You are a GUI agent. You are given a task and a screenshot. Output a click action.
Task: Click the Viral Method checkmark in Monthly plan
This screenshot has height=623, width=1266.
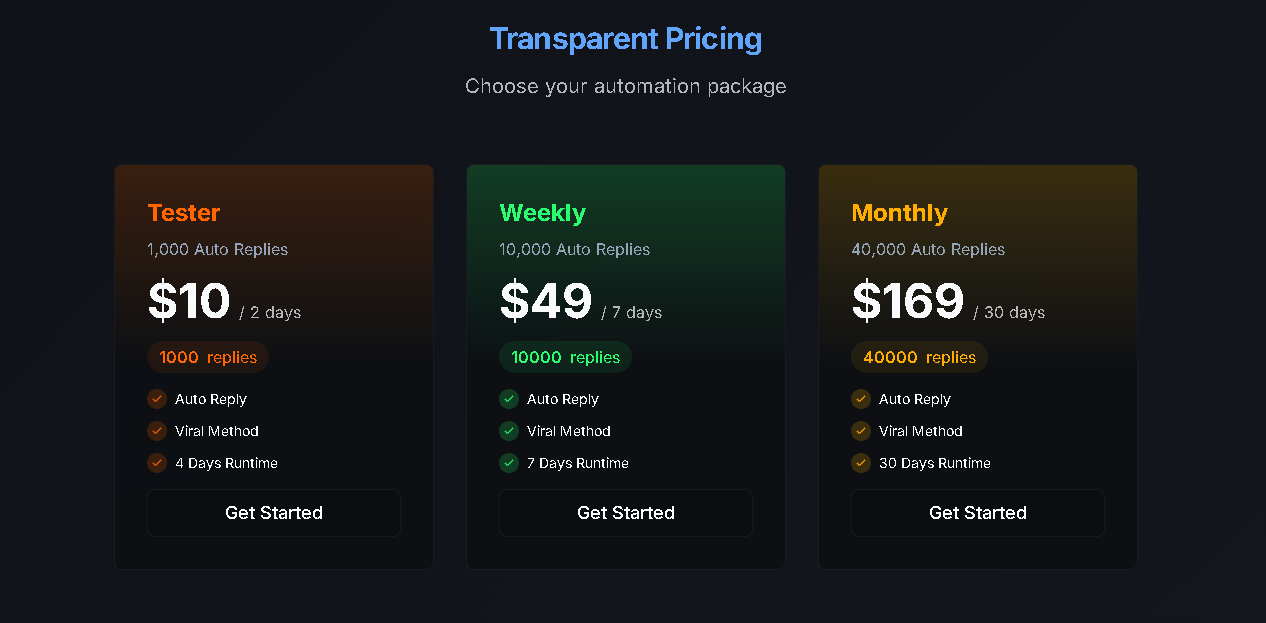click(861, 431)
